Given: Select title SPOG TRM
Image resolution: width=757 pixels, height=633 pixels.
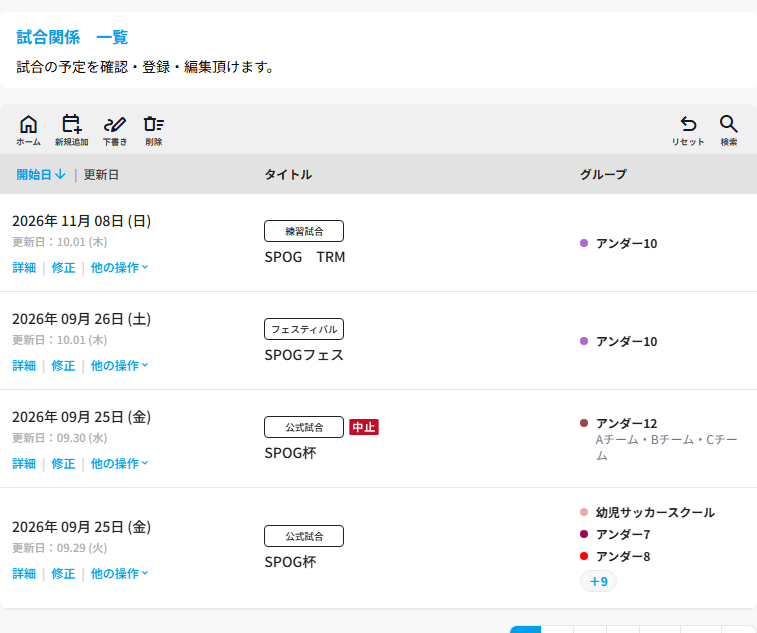Looking at the screenshot, I should 305,257.
